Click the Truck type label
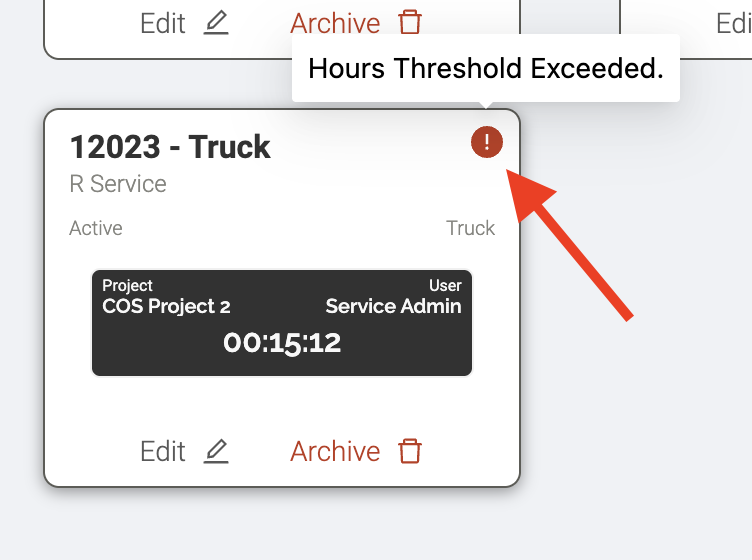 [470, 228]
